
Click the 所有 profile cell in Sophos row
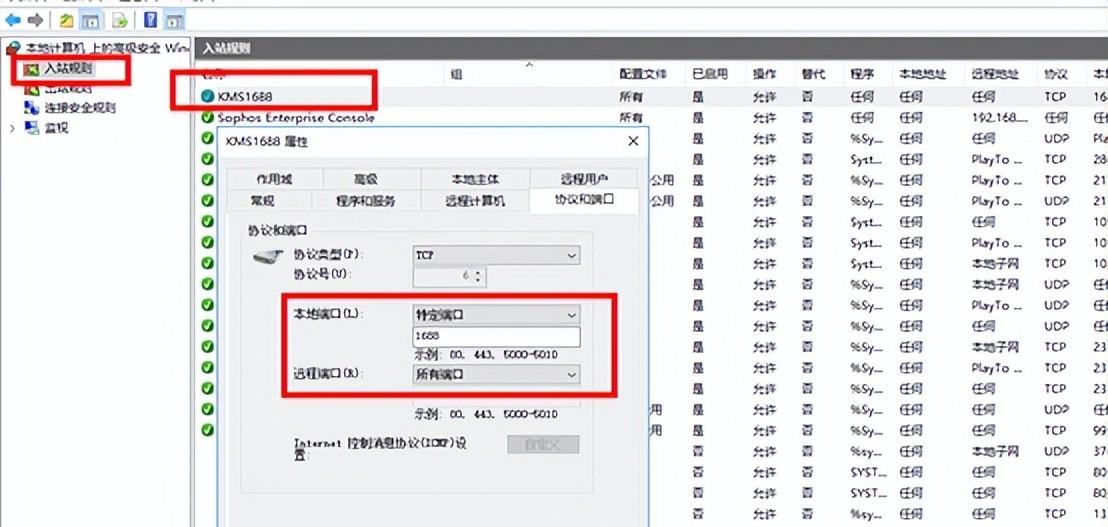631,117
